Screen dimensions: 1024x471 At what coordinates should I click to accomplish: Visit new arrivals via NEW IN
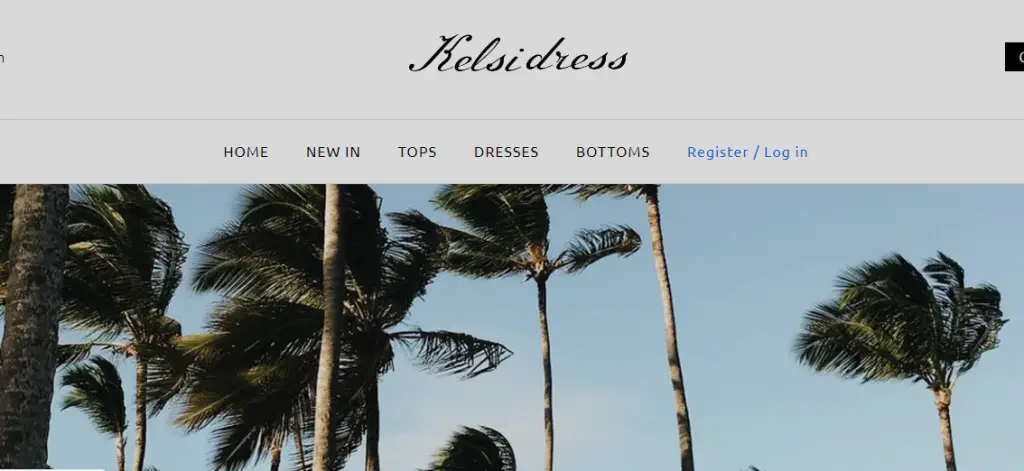(x=333, y=152)
